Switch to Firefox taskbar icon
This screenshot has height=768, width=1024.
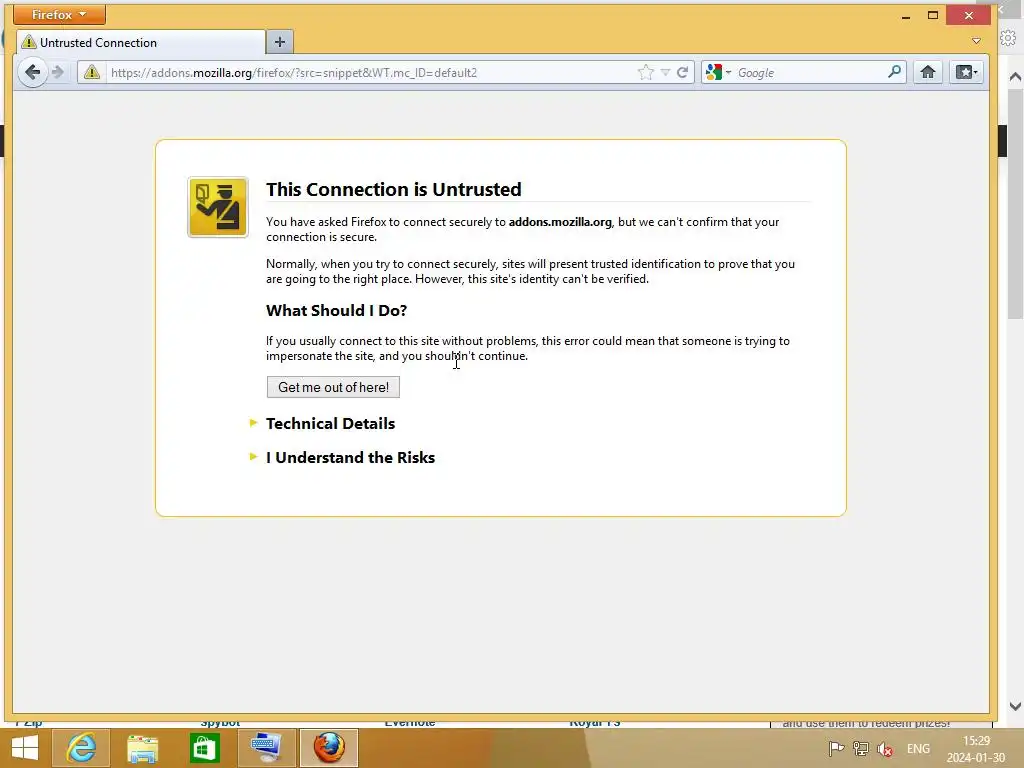[328, 748]
